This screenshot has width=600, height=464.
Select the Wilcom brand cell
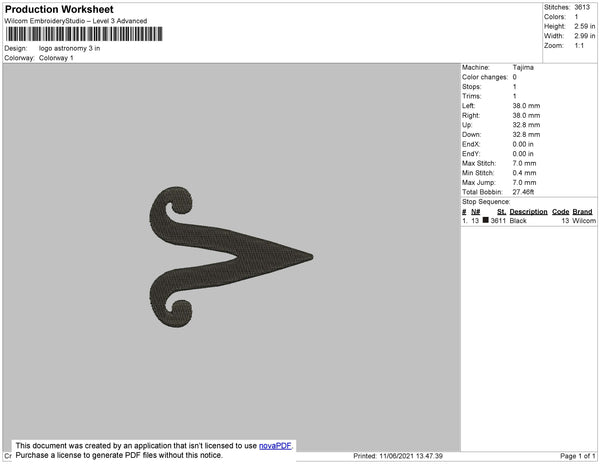click(584, 221)
